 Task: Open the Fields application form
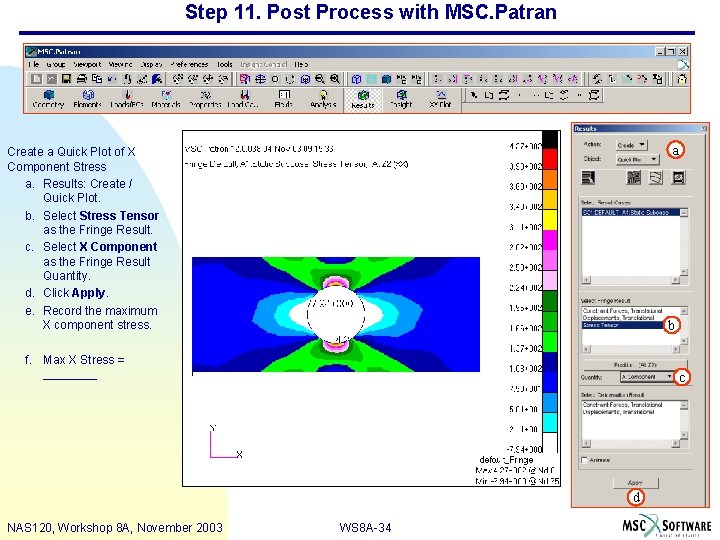(x=283, y=99)
